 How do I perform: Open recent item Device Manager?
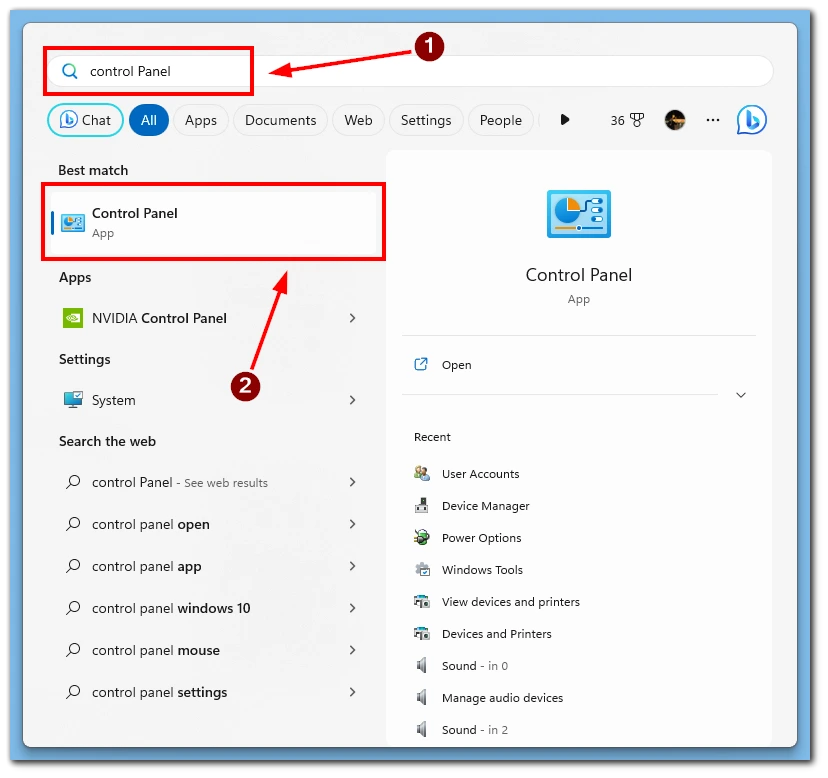point(485,506)
